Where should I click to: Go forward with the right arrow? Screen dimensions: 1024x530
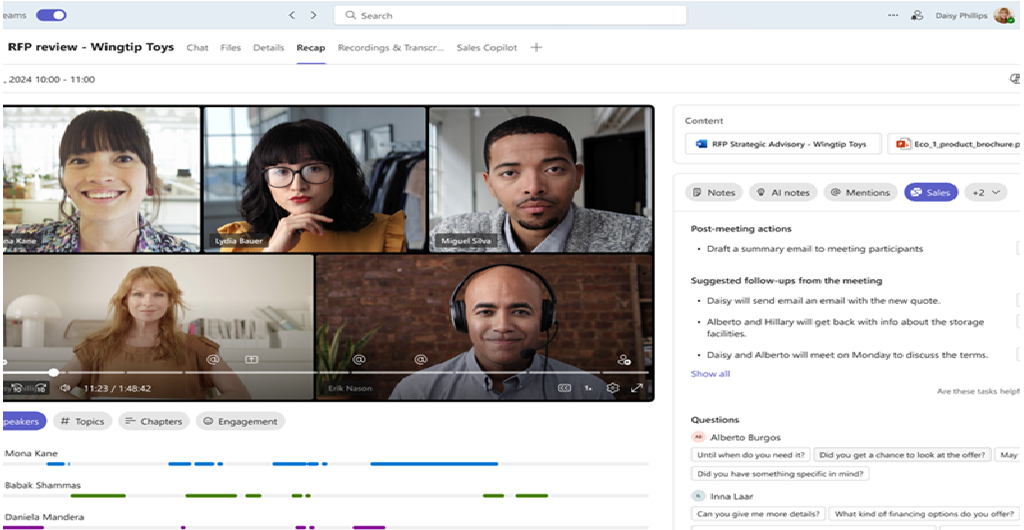point(313,15)
